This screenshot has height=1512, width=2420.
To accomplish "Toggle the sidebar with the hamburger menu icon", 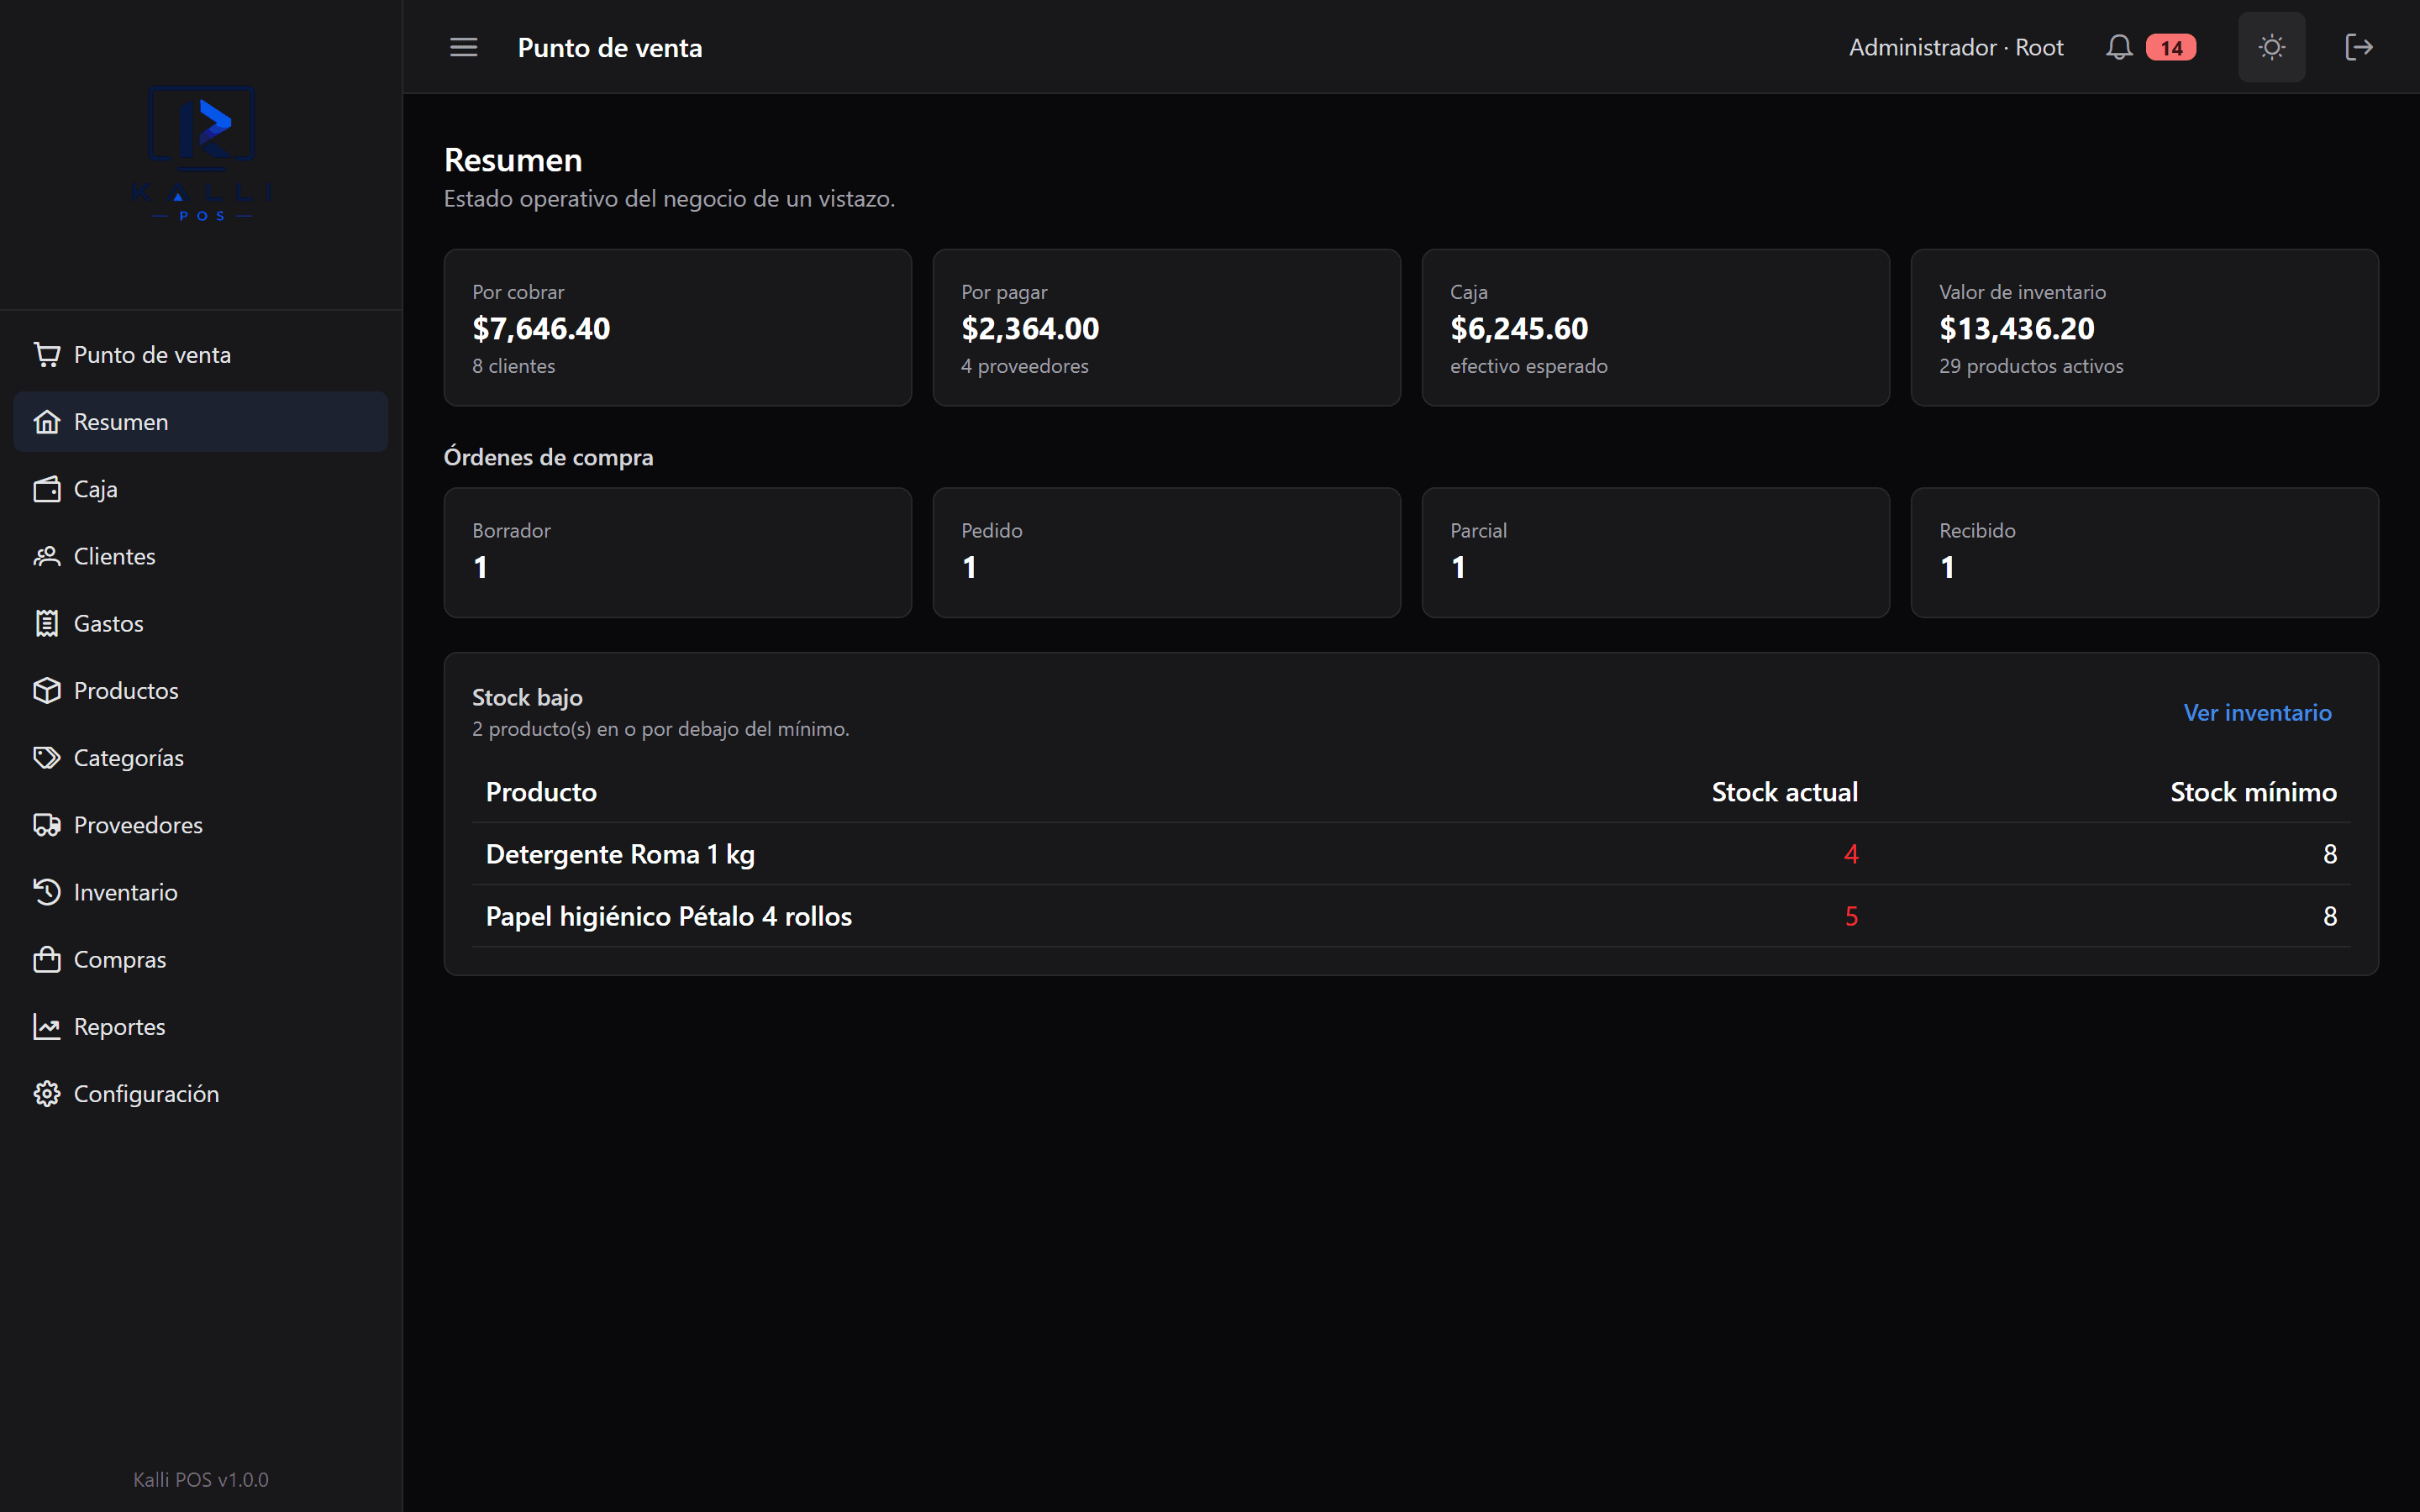I will point(463,47).
